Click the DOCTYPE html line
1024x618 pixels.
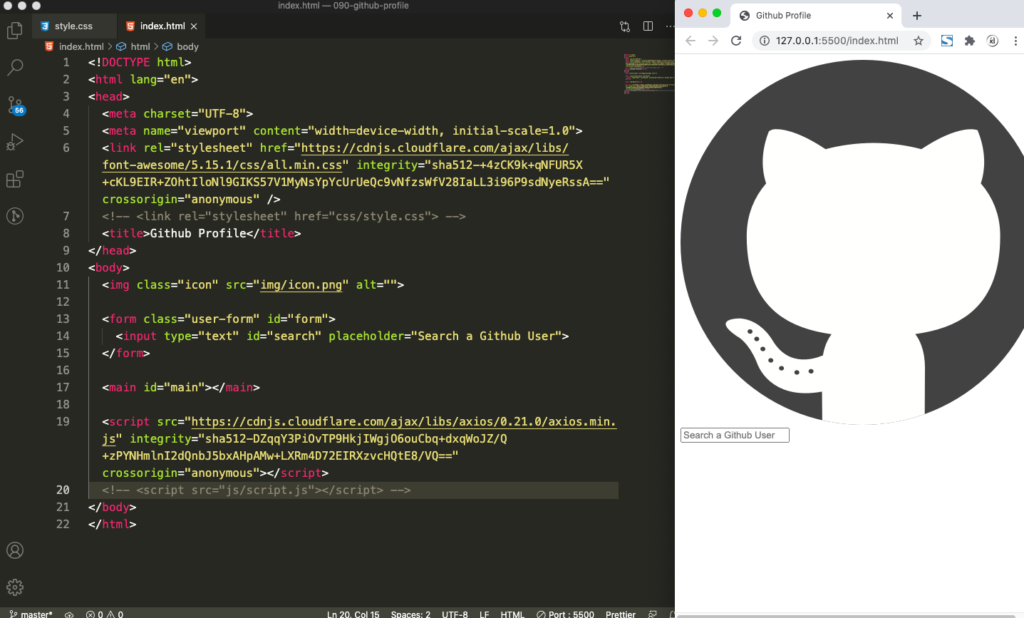[x=140, y=62]
